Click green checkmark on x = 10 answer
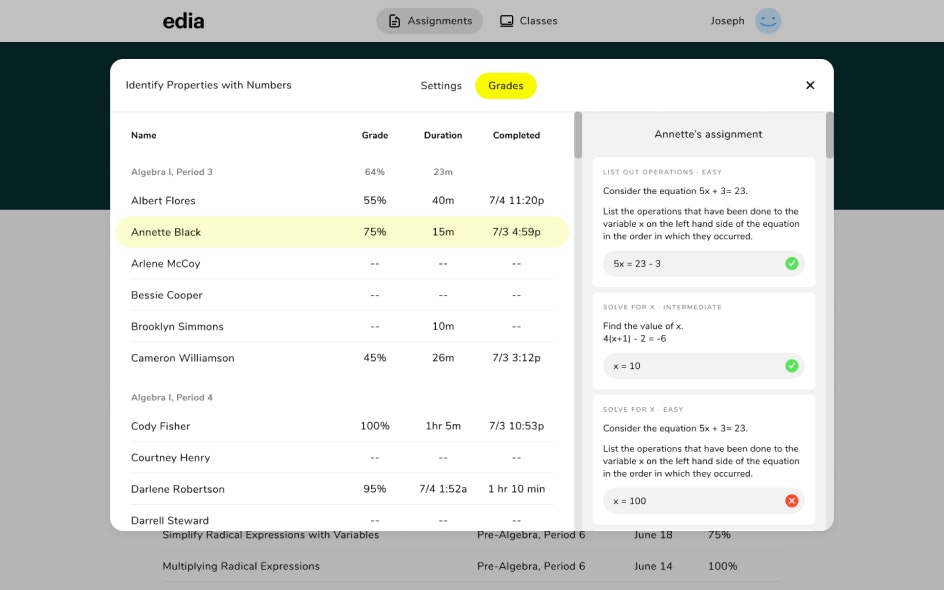The image size is (944, 590). tap(791, 366)
